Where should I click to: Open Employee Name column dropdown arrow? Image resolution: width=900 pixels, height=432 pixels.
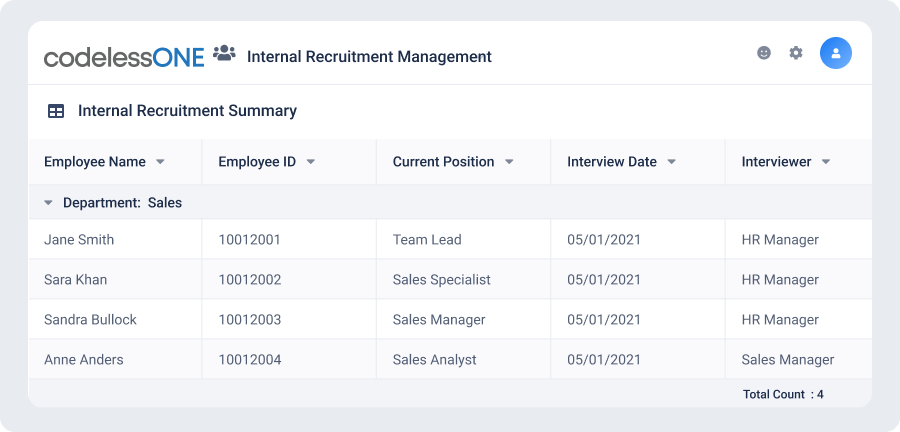[x=160, y=162]
